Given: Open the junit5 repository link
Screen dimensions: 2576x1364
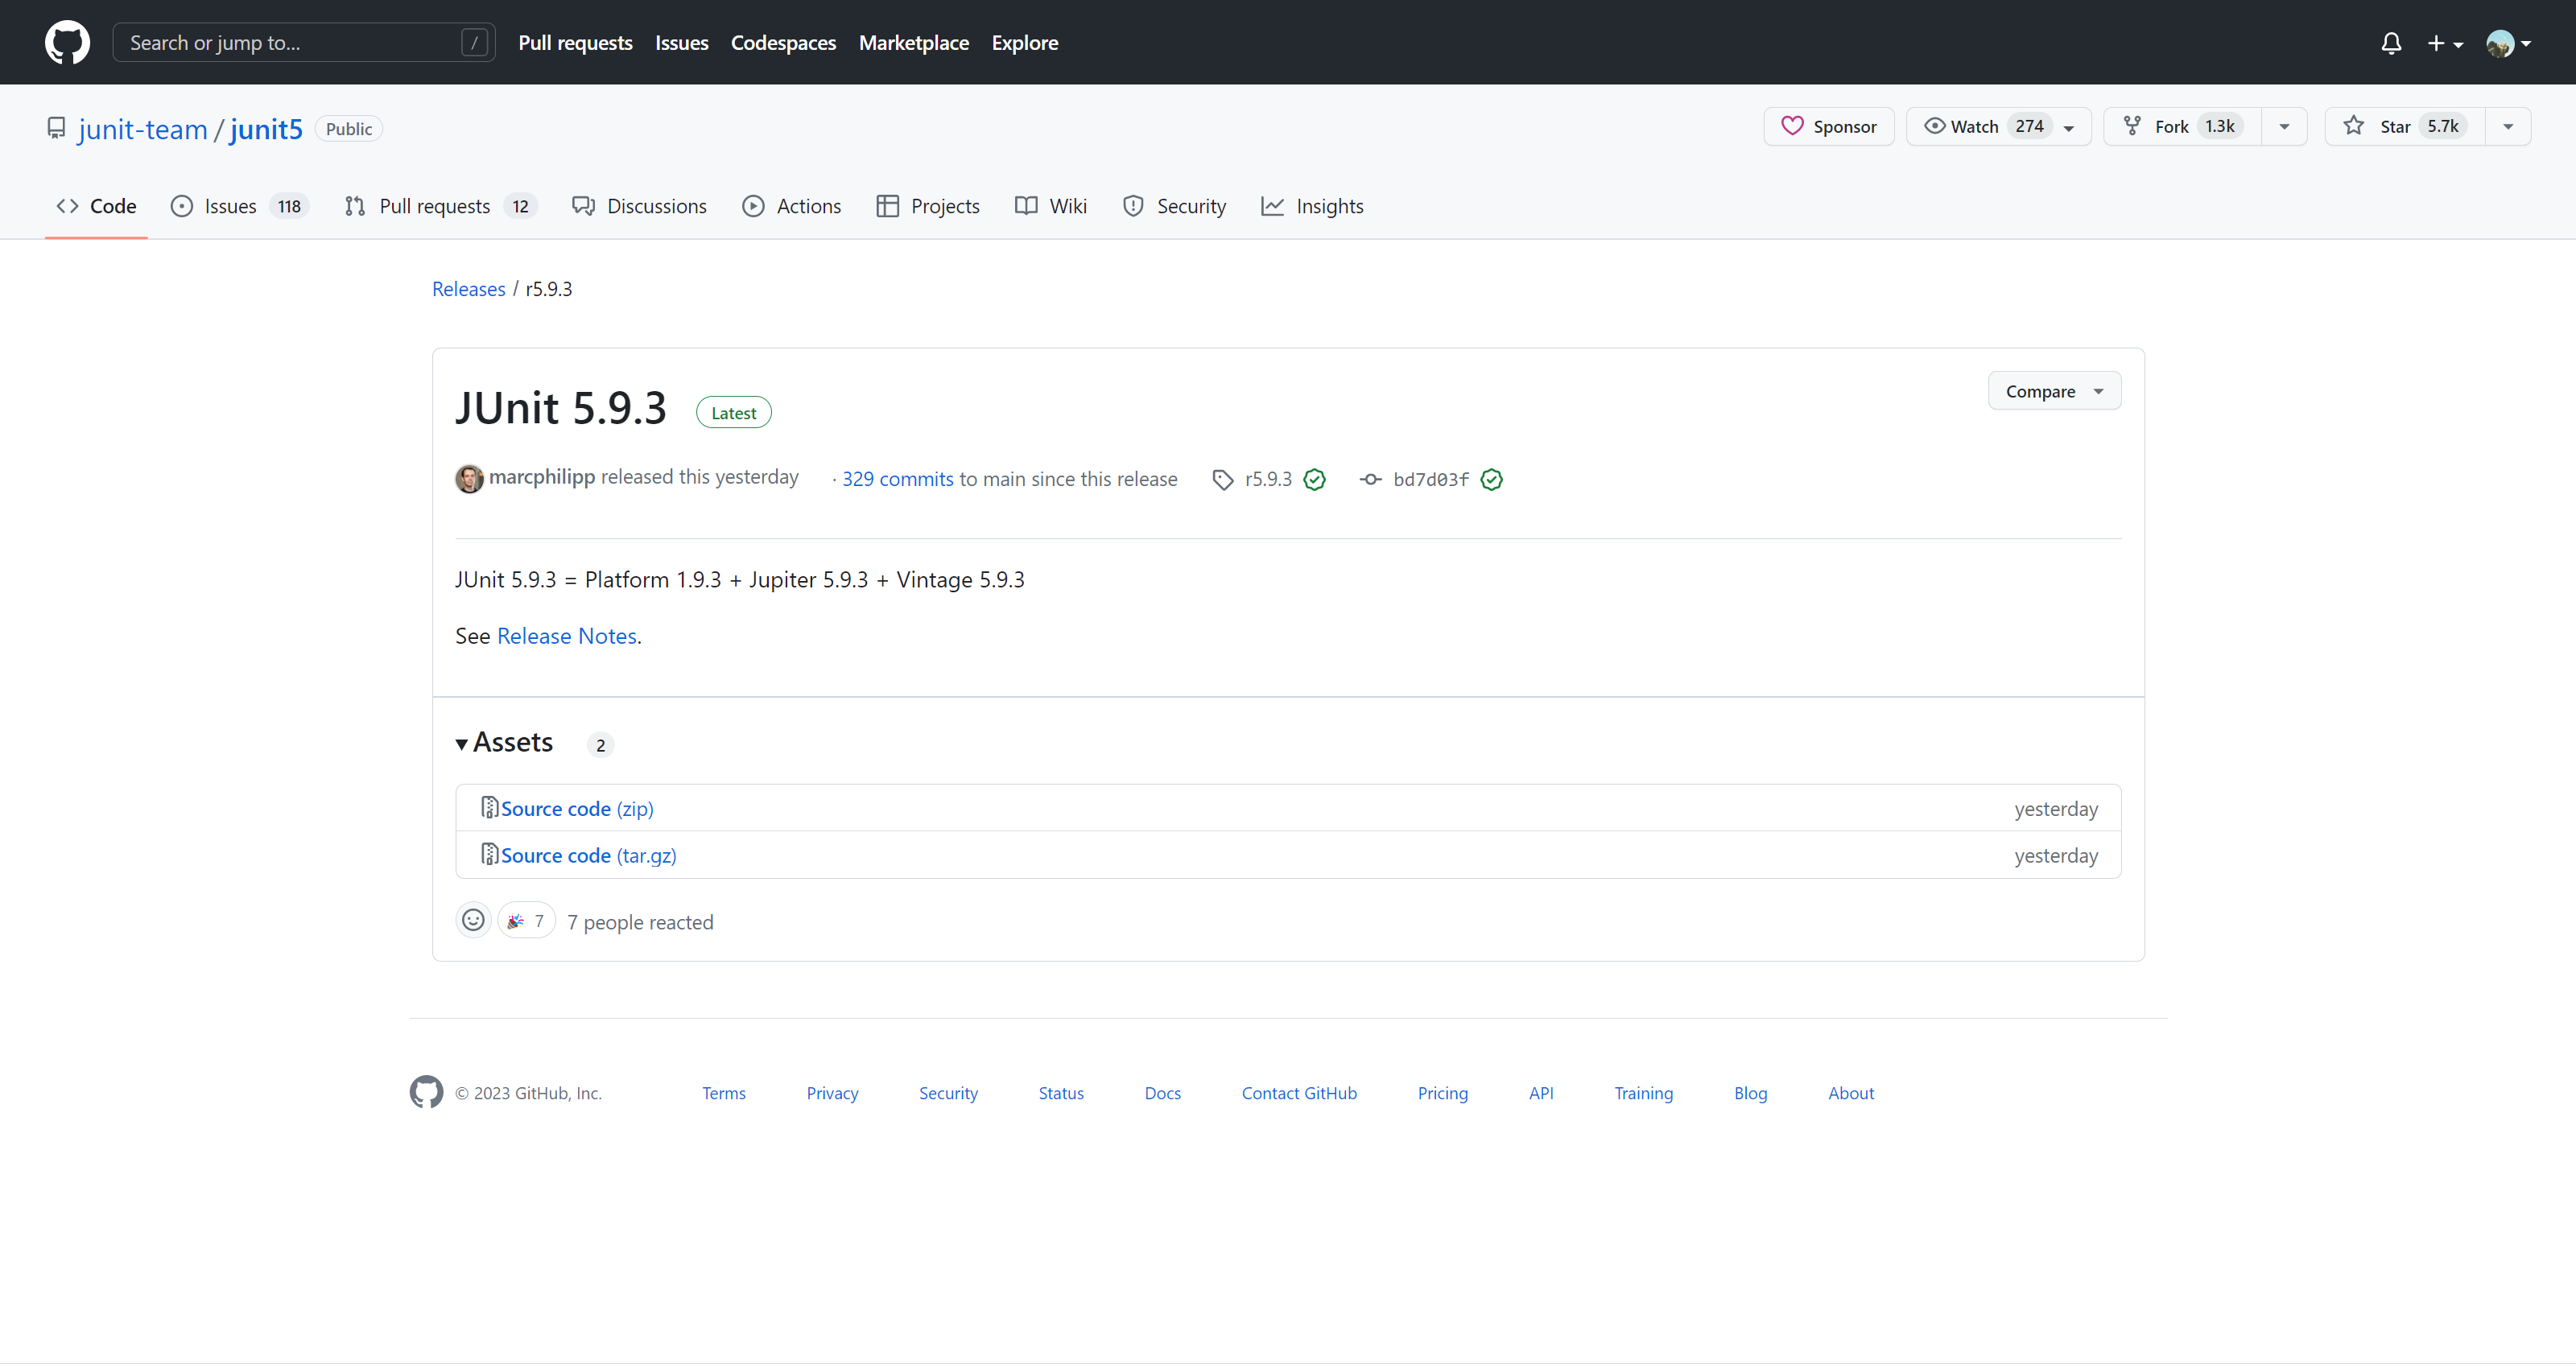Looking at the screenshot, I should pos(266,129).
